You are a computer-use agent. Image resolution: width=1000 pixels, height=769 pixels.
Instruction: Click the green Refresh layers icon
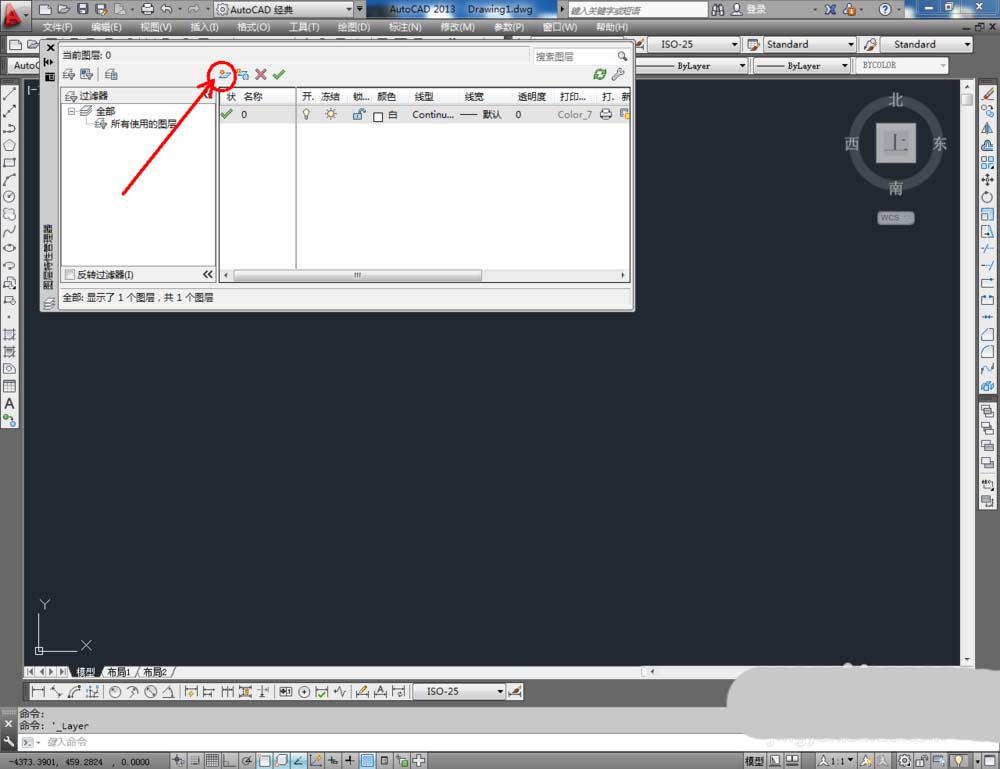(599, 75)
